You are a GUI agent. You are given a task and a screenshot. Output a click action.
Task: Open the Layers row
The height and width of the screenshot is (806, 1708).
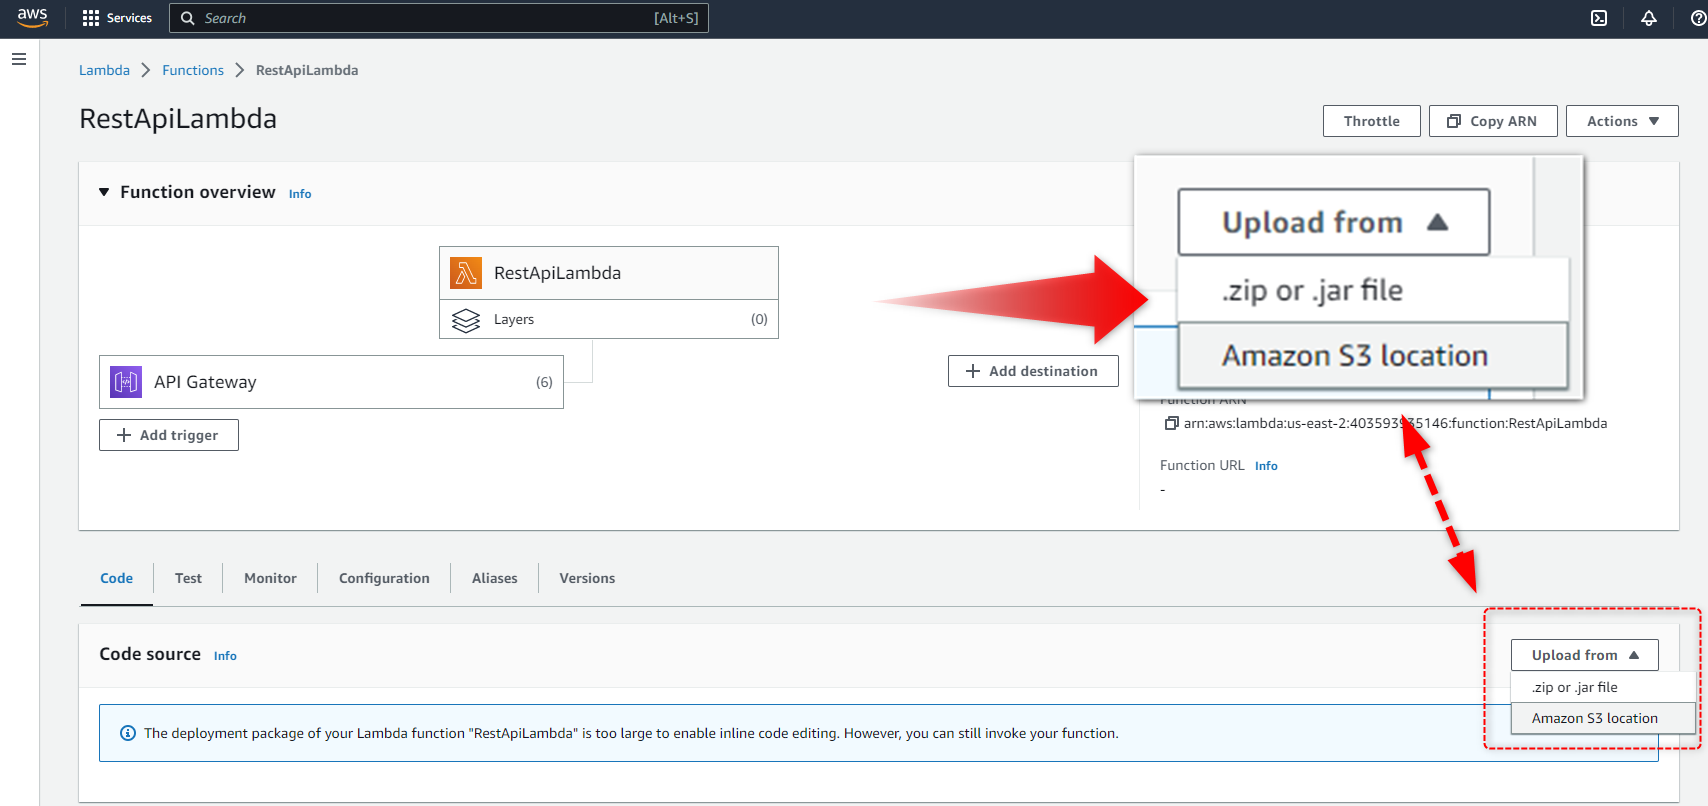point(609,319)
